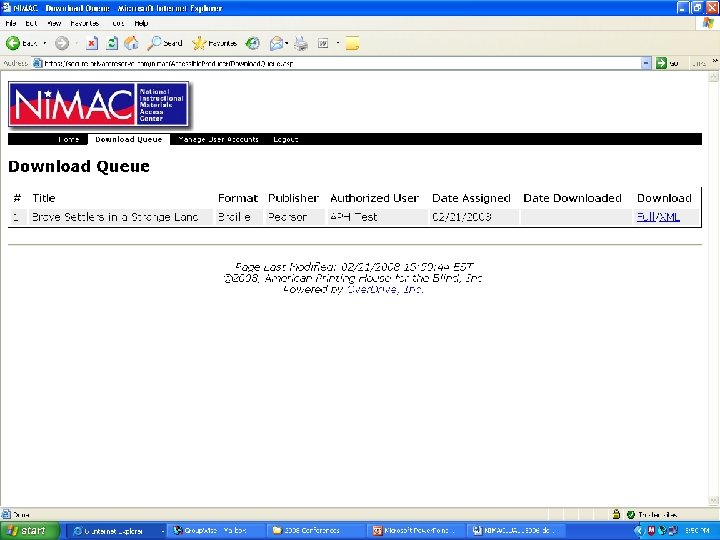Go to the Home navigation tab
The height and width of the screenshot is (540, 720).
(x=68, y=139)
